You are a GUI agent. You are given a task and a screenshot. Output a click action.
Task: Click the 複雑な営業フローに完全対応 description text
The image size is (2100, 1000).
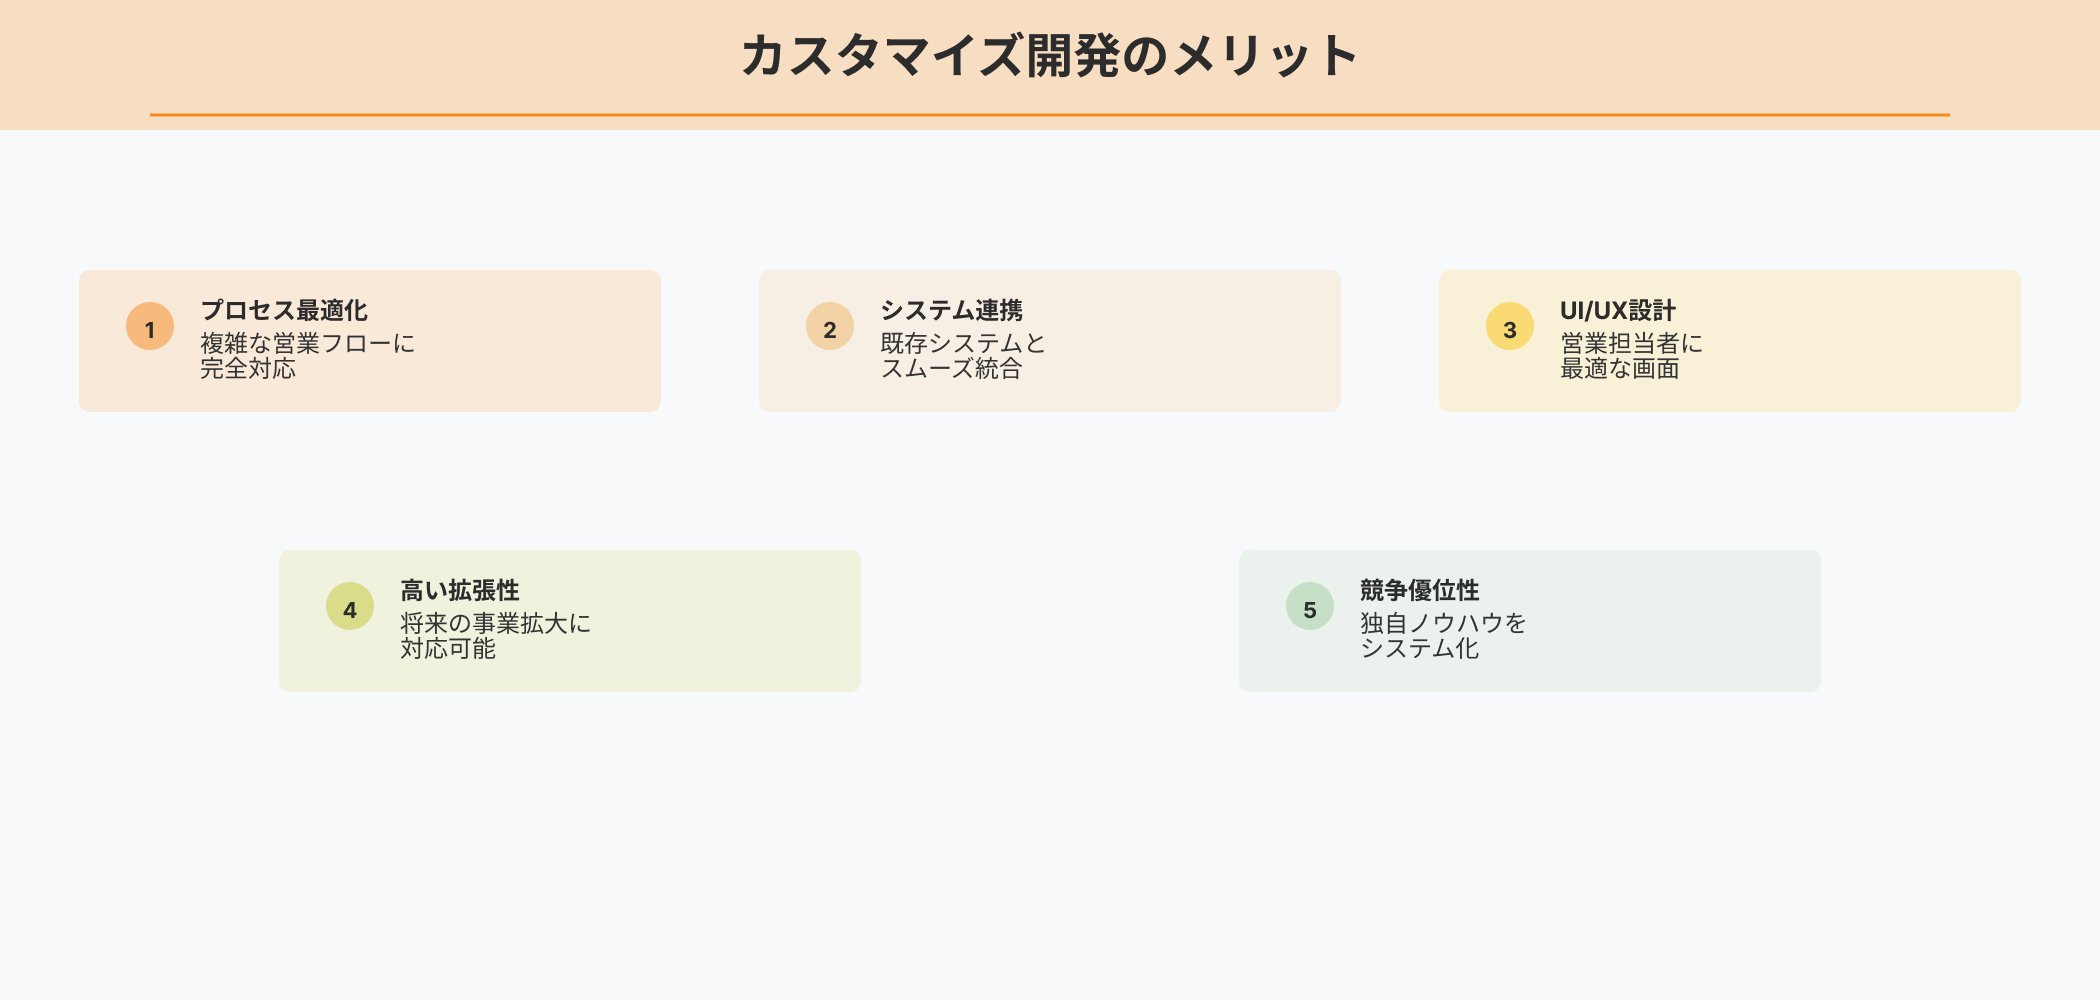[307, 356]
